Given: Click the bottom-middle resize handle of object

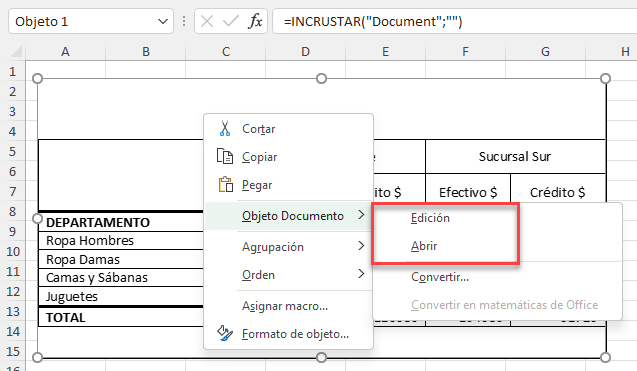Looking at the screenshot, I should [x=321, y=358].
